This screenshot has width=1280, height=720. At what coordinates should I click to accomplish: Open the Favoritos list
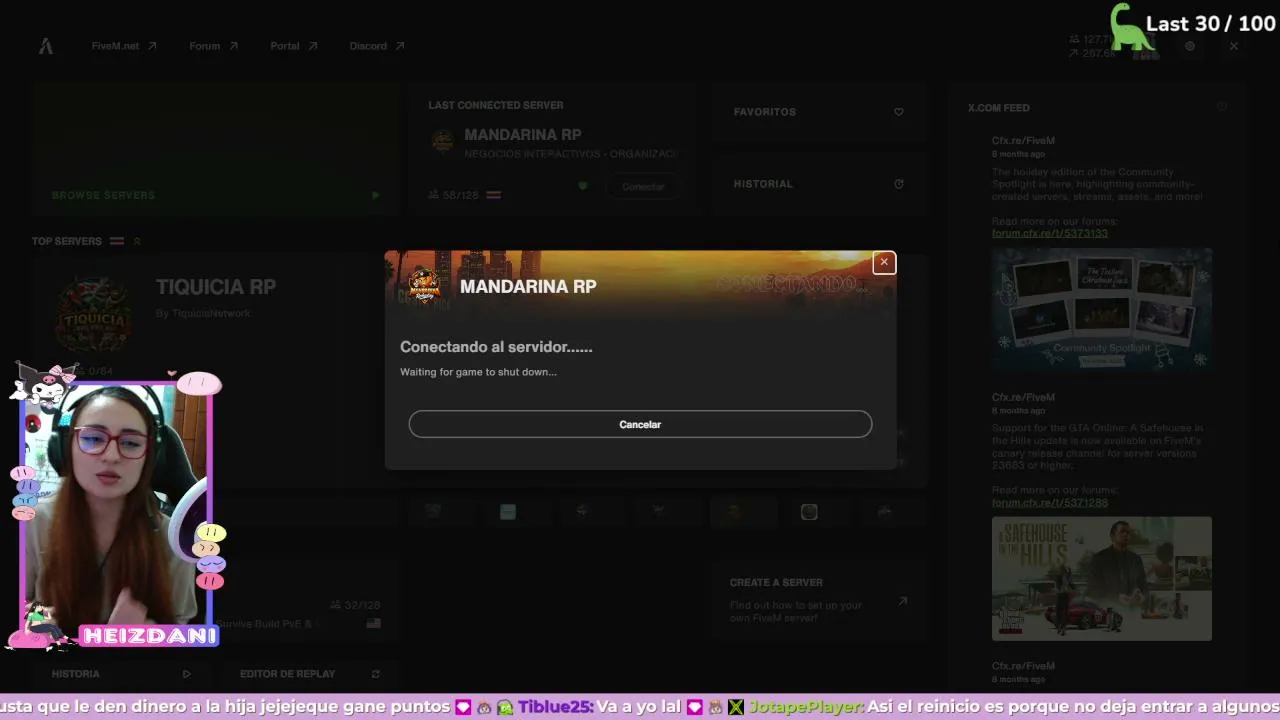point(818,112)
